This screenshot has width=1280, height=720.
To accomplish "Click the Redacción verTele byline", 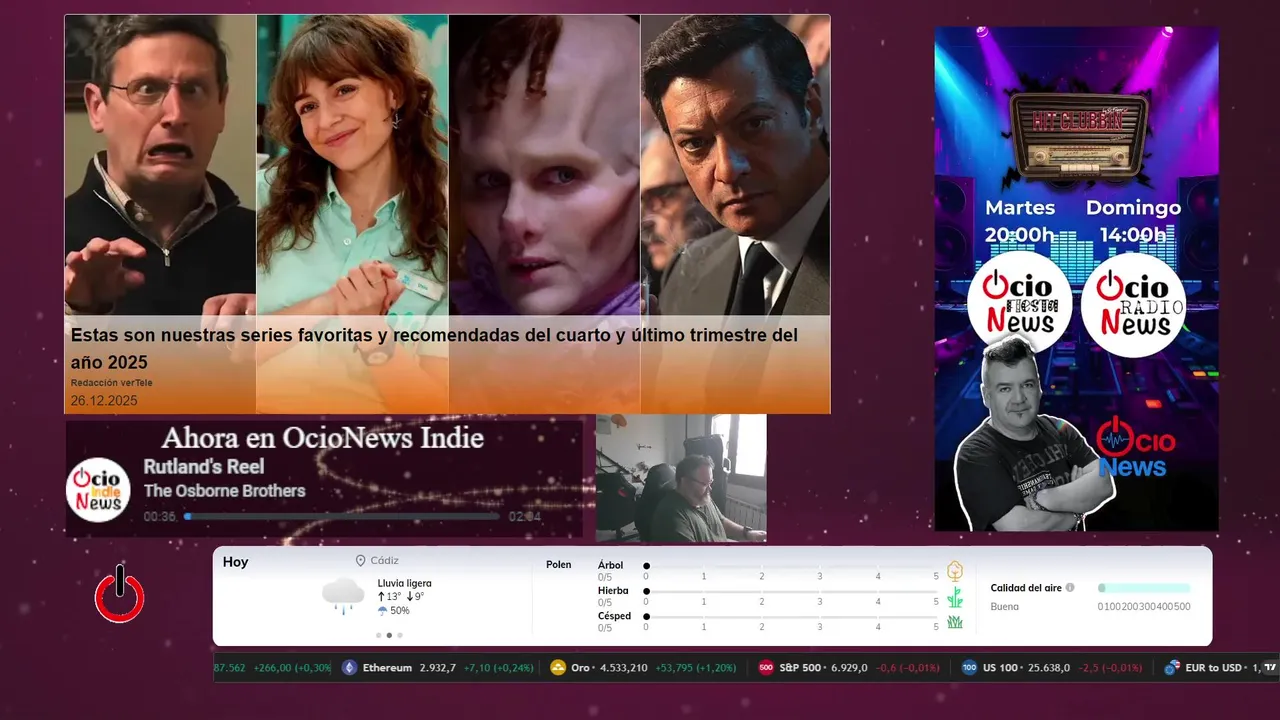I will coord(111,383).
